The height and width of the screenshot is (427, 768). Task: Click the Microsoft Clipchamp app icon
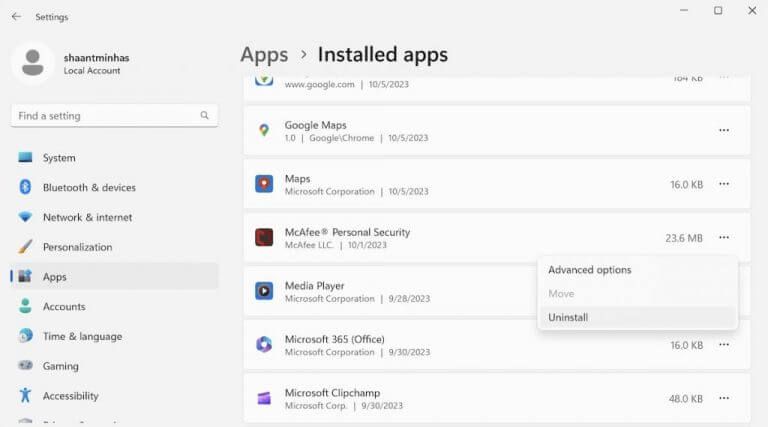point(264,398)
